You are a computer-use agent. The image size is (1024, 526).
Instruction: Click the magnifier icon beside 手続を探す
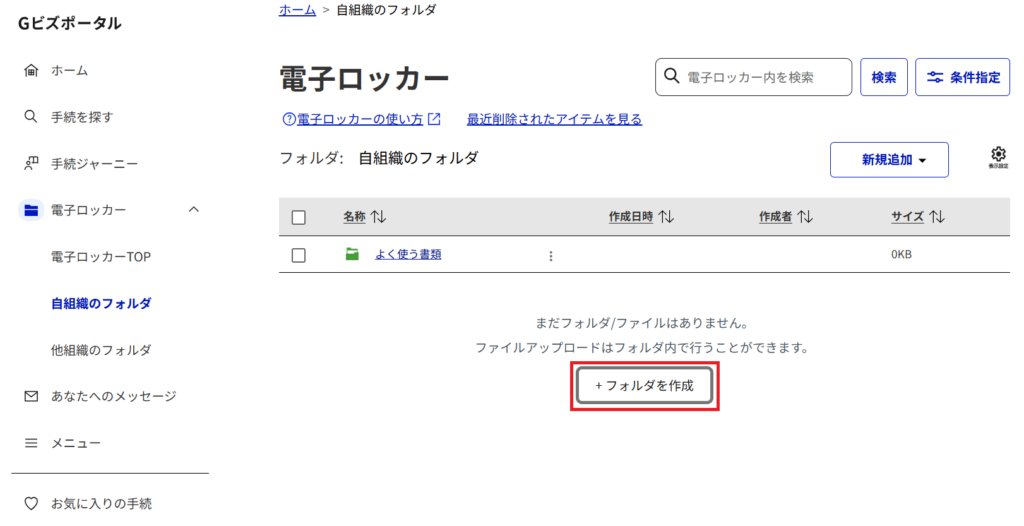click(30, 117)
